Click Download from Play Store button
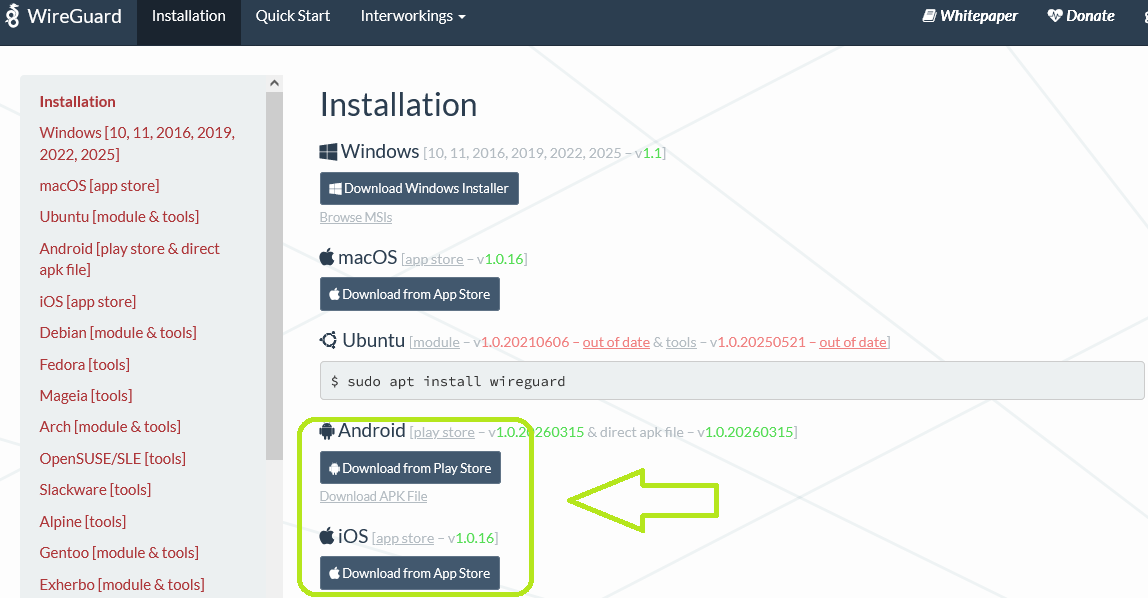Image resolution: width=1148 pixels, height=598 pixels. (x=411, y=468)
